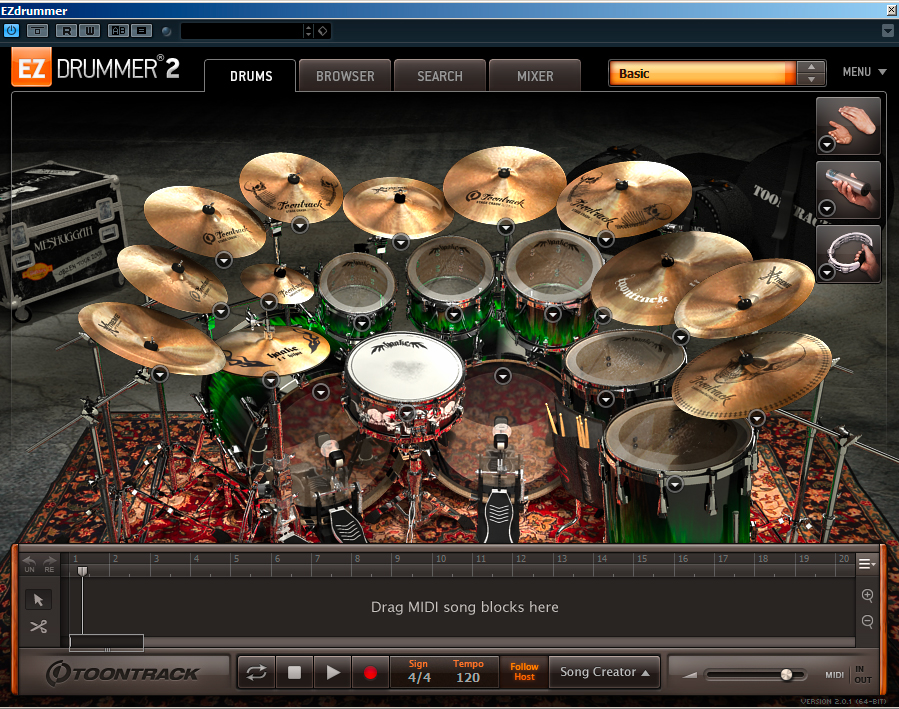Open the hand claps instrument dropdown arrow
The image size is (899, 709).
coord(827,144)
